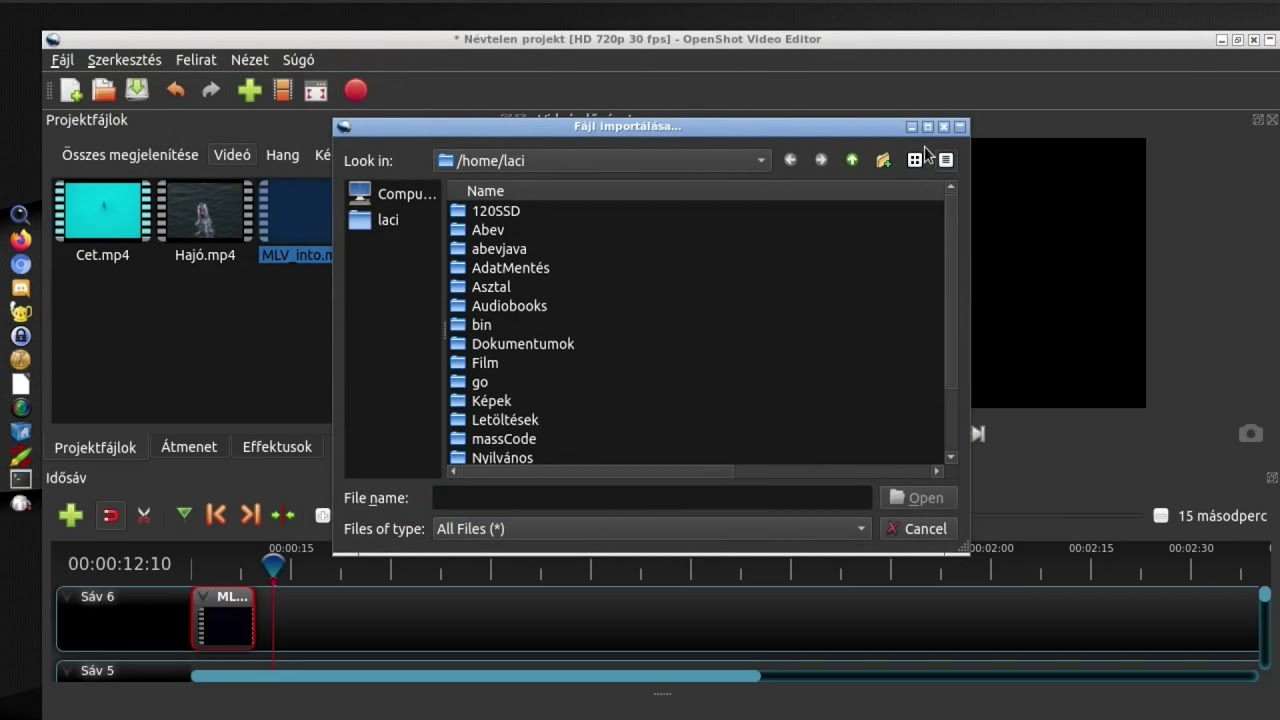This screenshot has height=720, width=1280.
Task: Click the blue playhead marker on timeline
Action: click(x=273, y=565)
